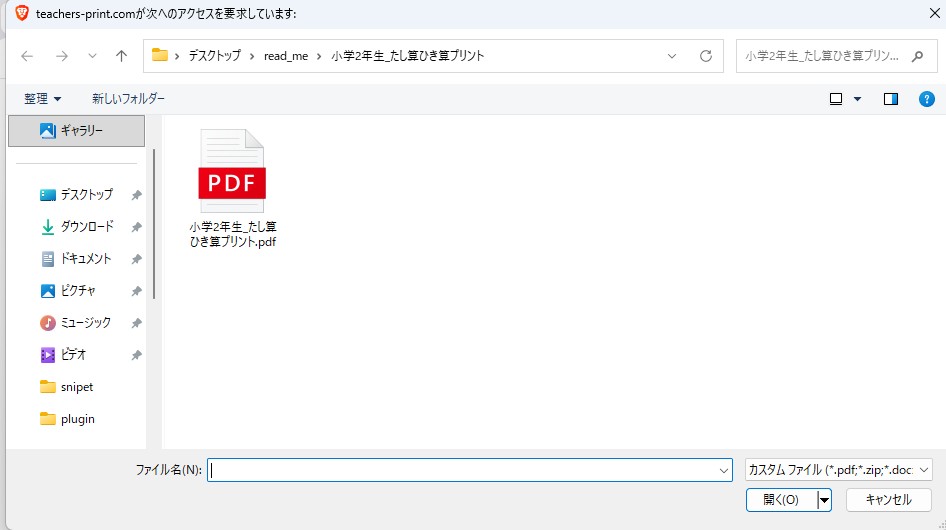Refresh the current folder view
Viewport: 946px width, 530px height.
(x=705, y=56)
